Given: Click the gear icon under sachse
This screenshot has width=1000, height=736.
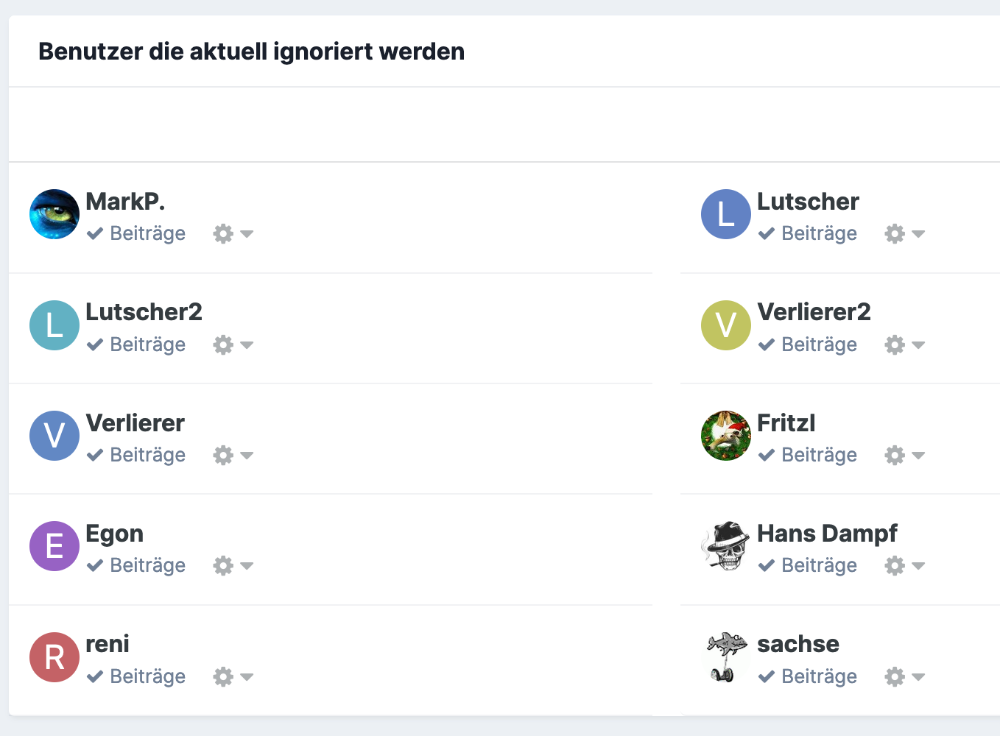Looking at the screenshot, I should click(x=895, y=677).
